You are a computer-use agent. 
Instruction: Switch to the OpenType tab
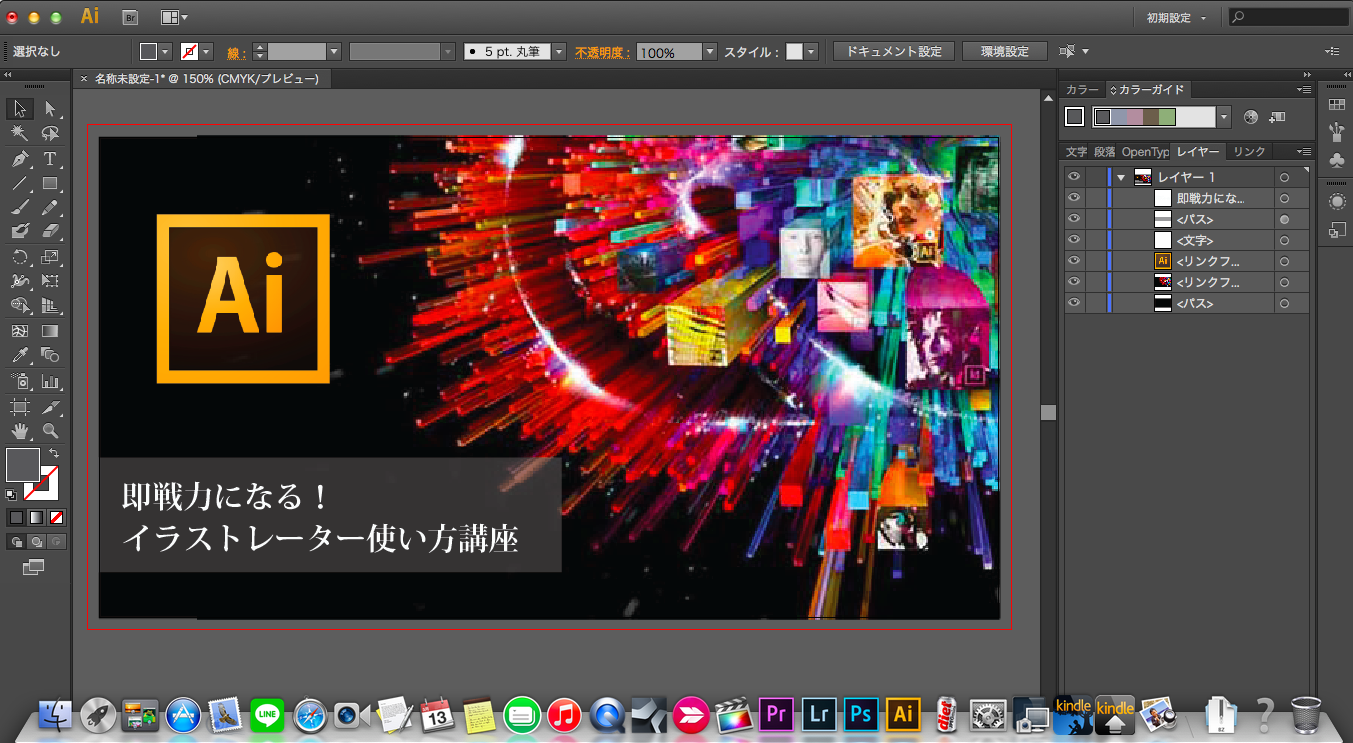[1145, 152]
